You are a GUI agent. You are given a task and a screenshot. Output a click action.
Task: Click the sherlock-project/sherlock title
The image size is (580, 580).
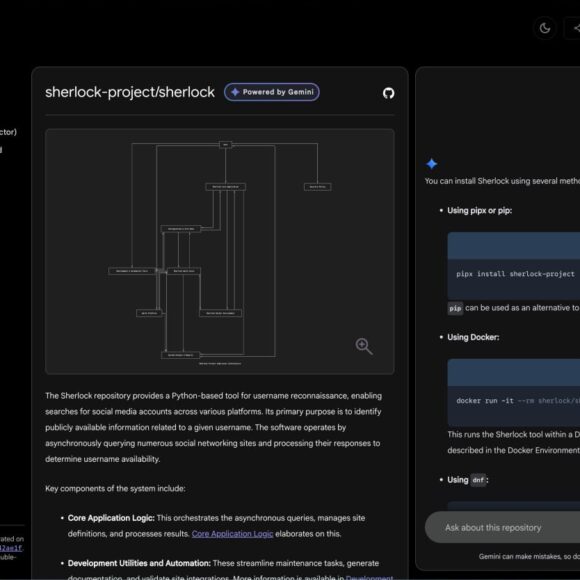(130, 92)
